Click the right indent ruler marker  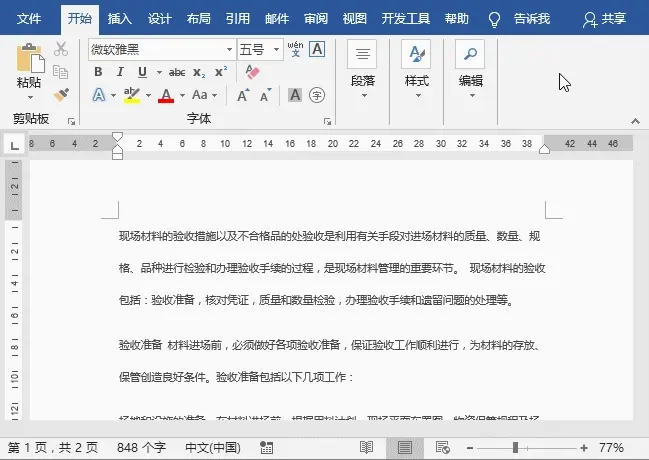(544, 149)
